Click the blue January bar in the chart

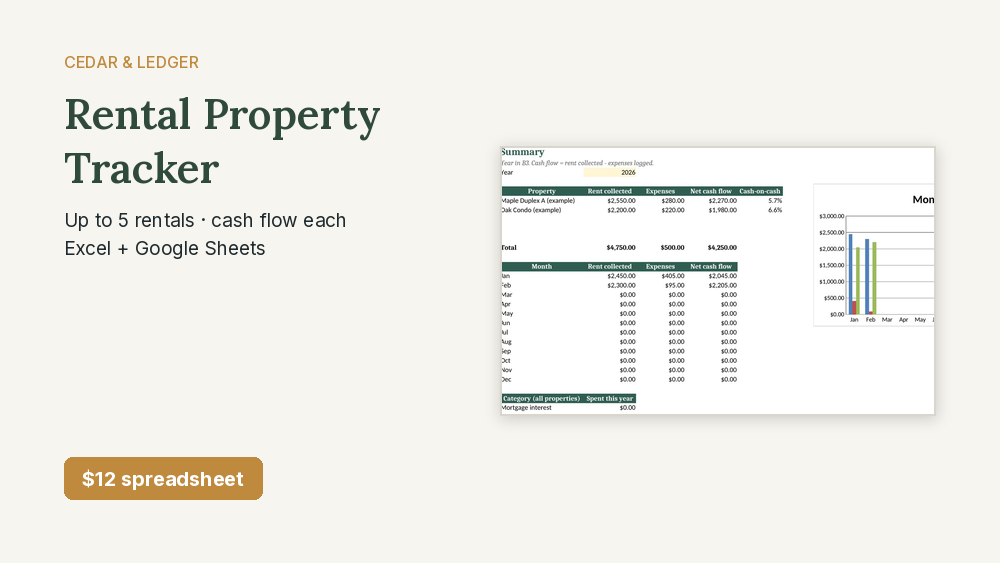pos(850,274)
